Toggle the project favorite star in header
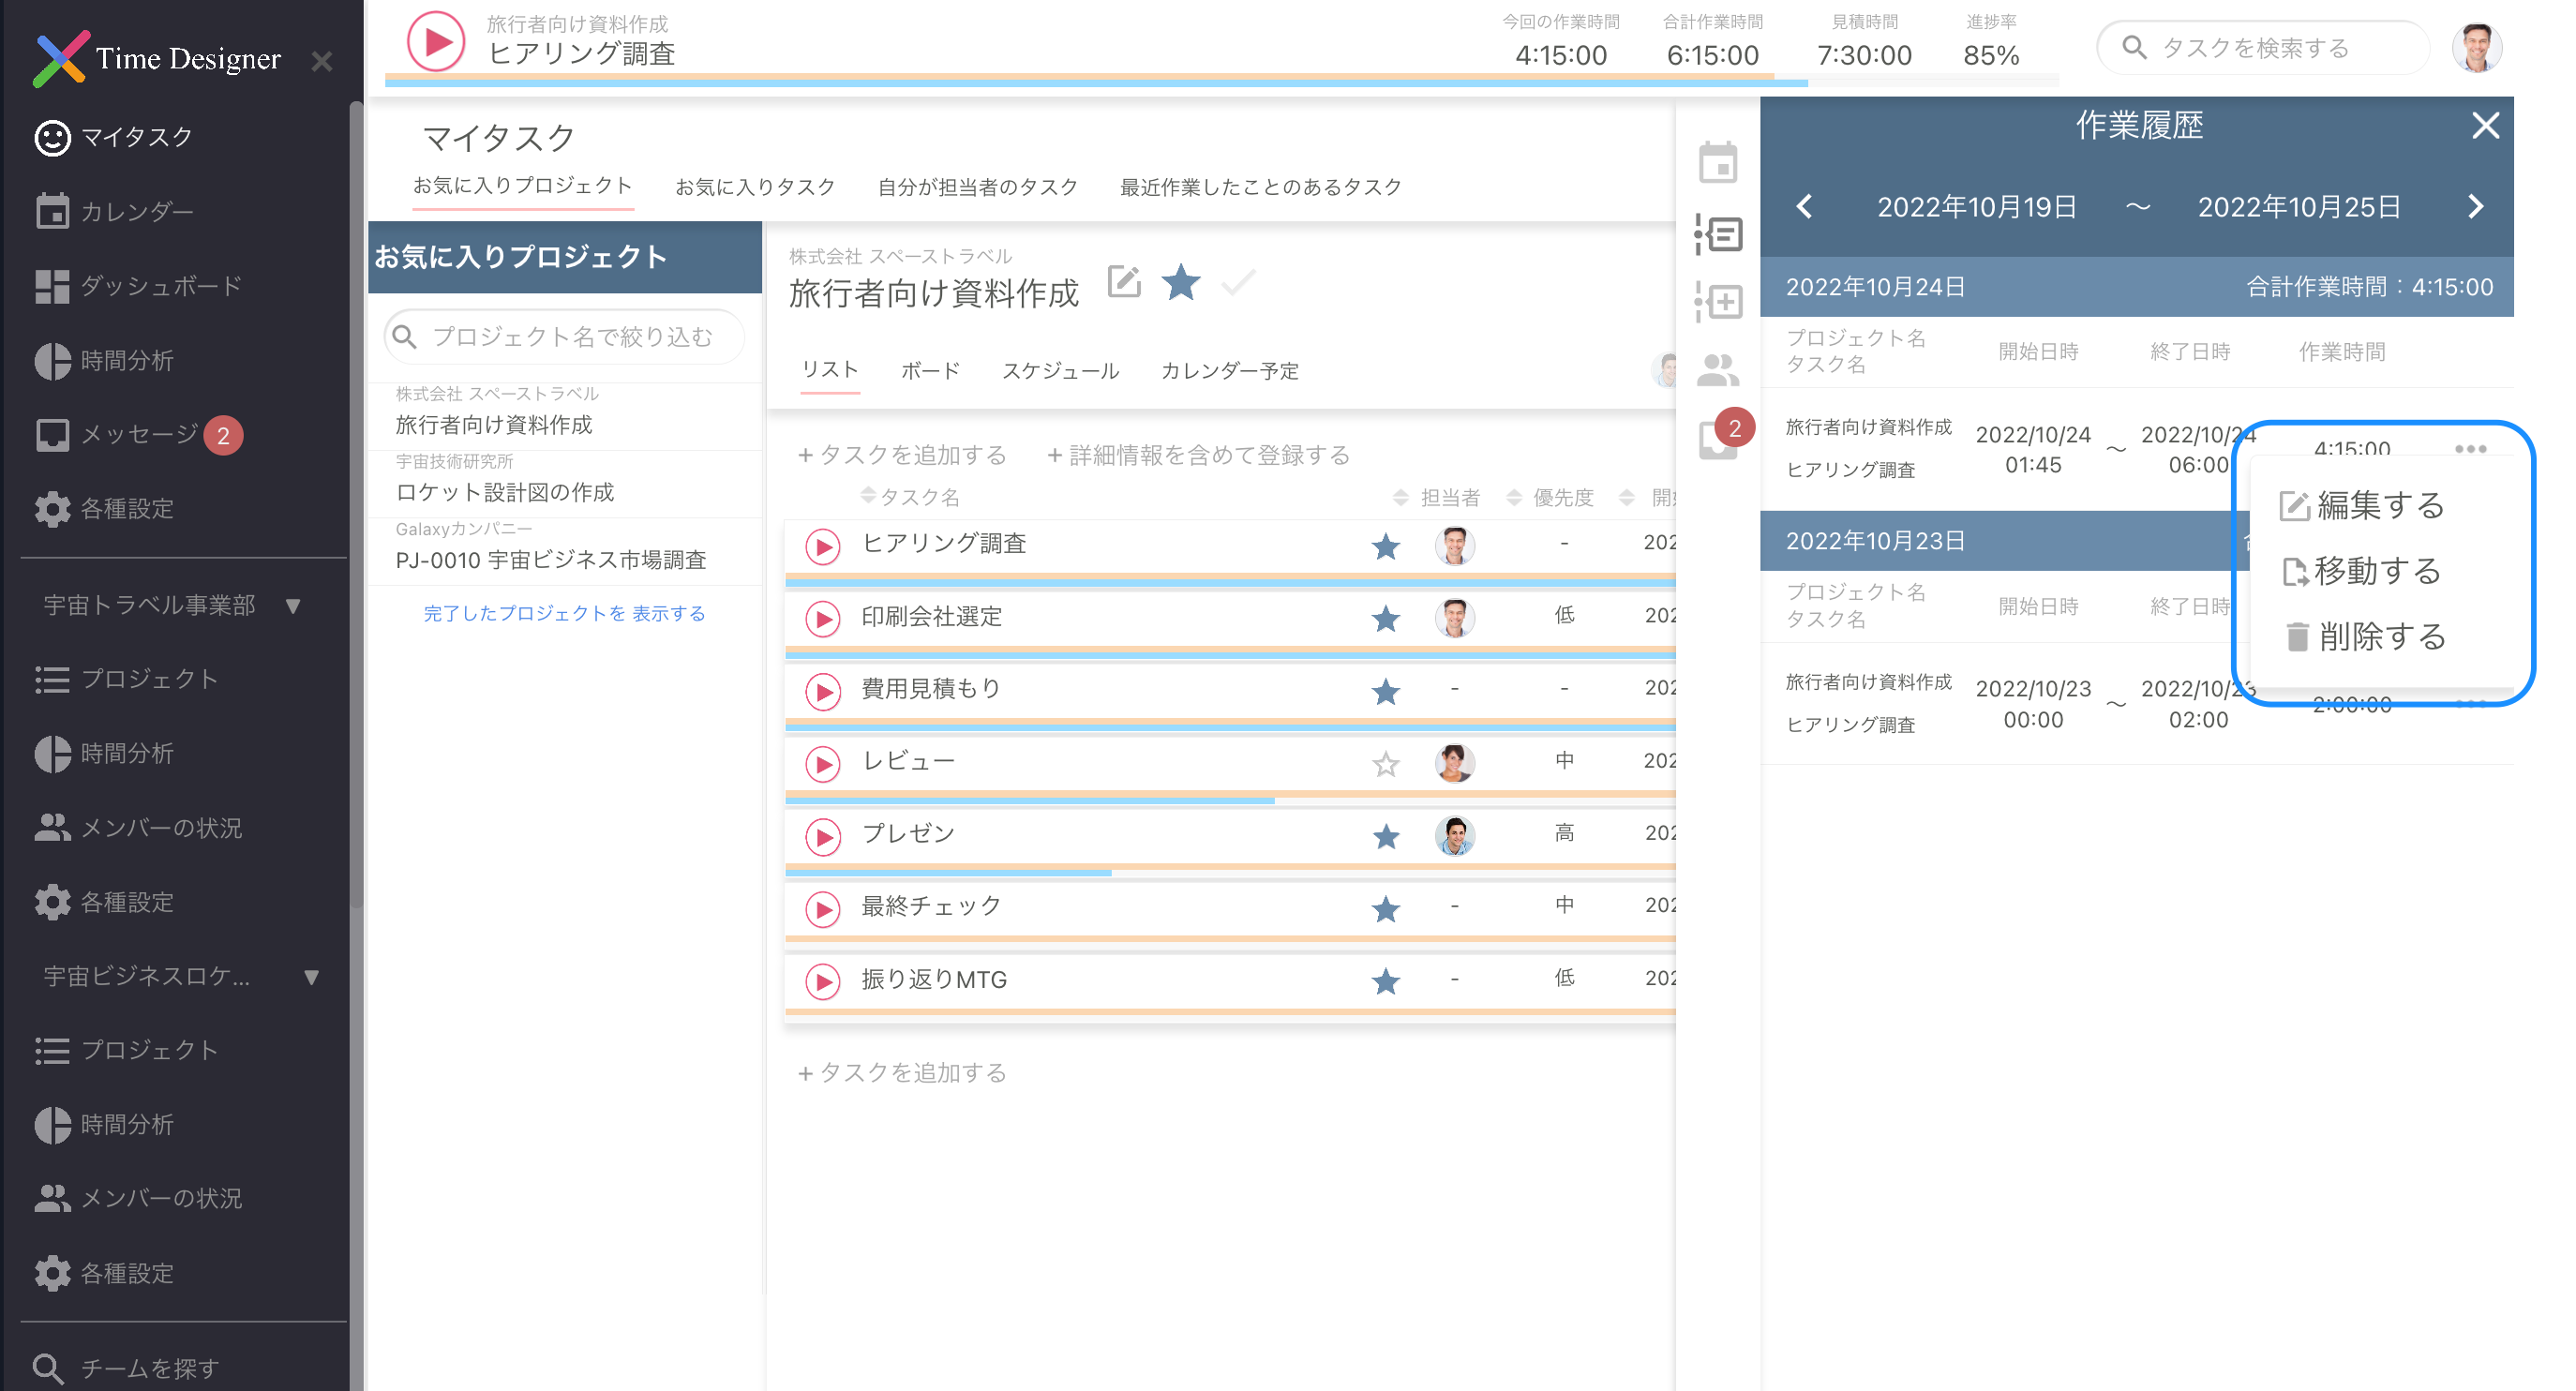The height and width of the screenshot is (1391, 2576). click(x=1181, y=283)
